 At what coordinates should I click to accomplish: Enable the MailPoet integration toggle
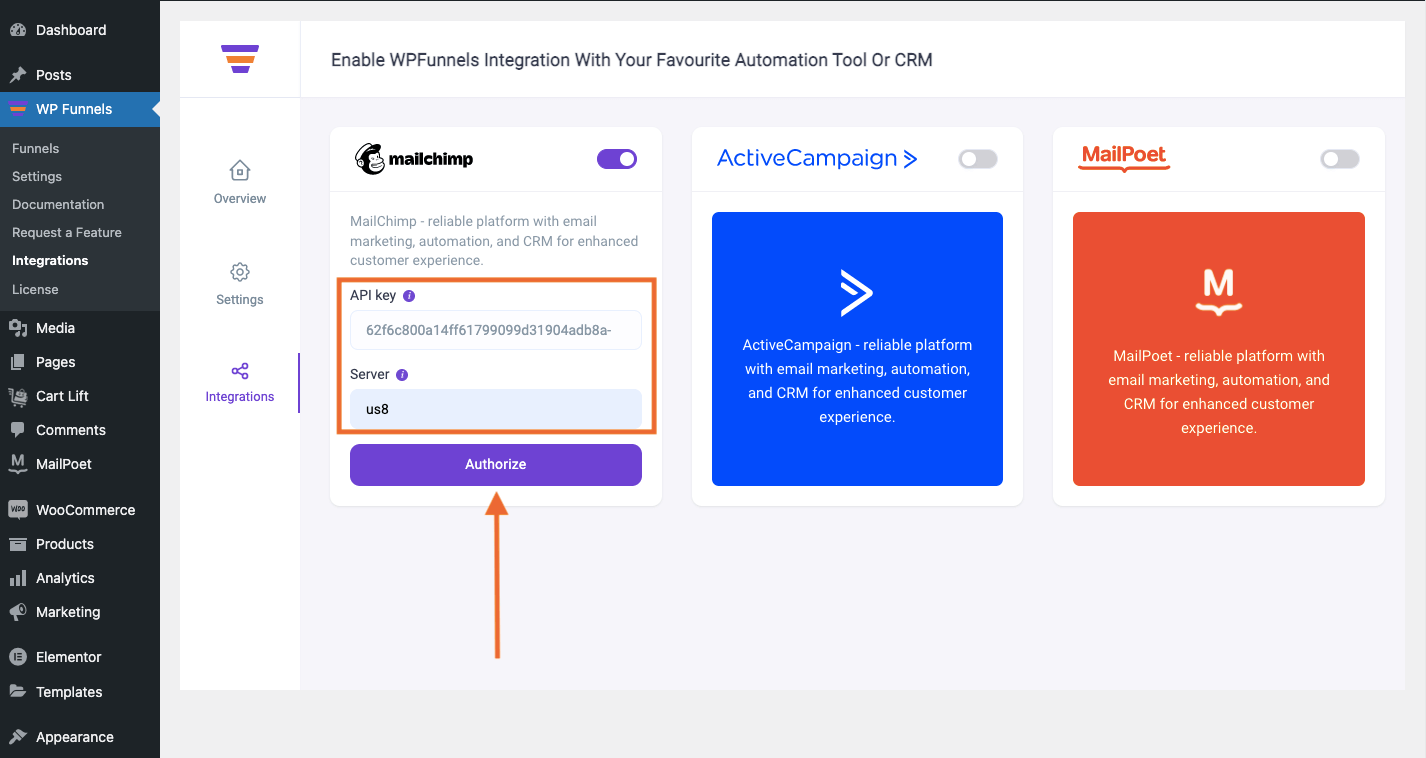point(1340,159)
